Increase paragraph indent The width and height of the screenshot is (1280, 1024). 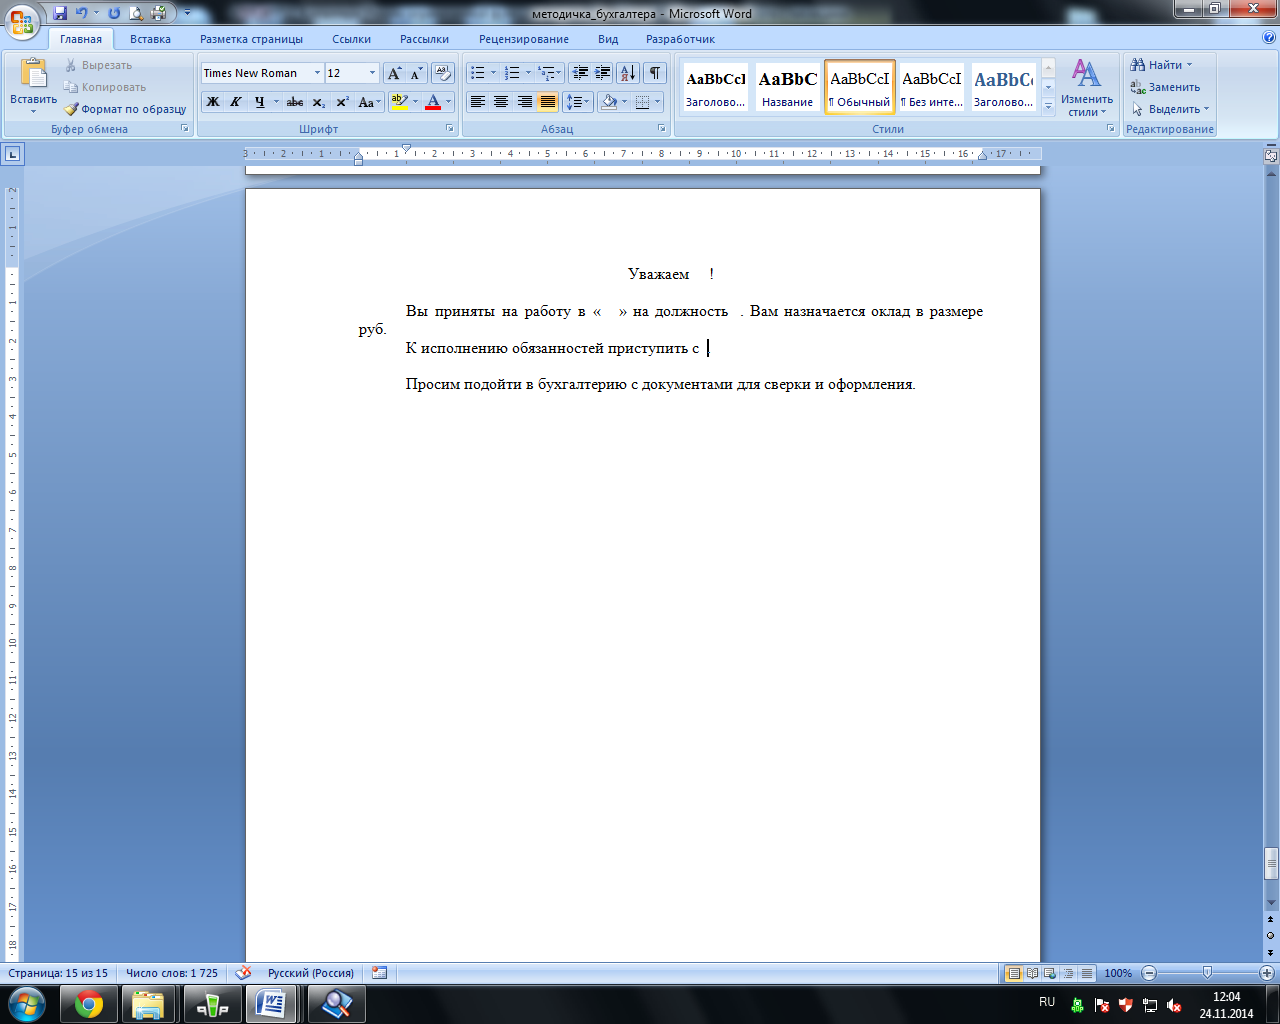coord(603,73)
